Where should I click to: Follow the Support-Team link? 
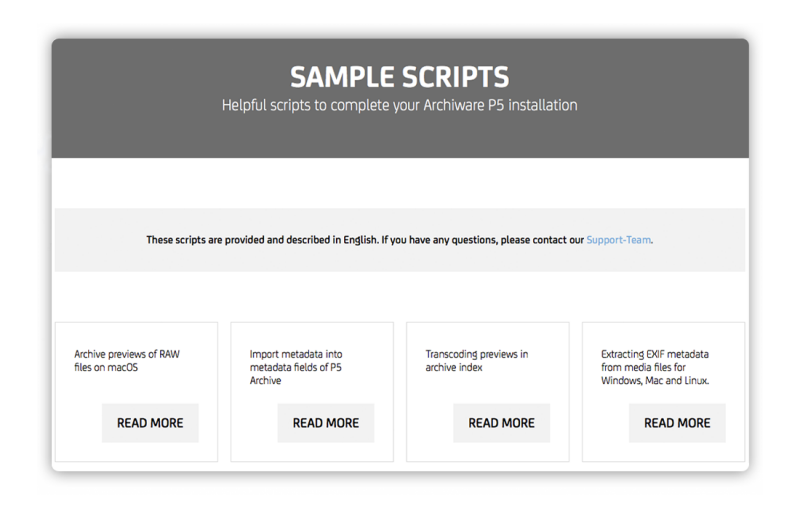pos(618,240)
